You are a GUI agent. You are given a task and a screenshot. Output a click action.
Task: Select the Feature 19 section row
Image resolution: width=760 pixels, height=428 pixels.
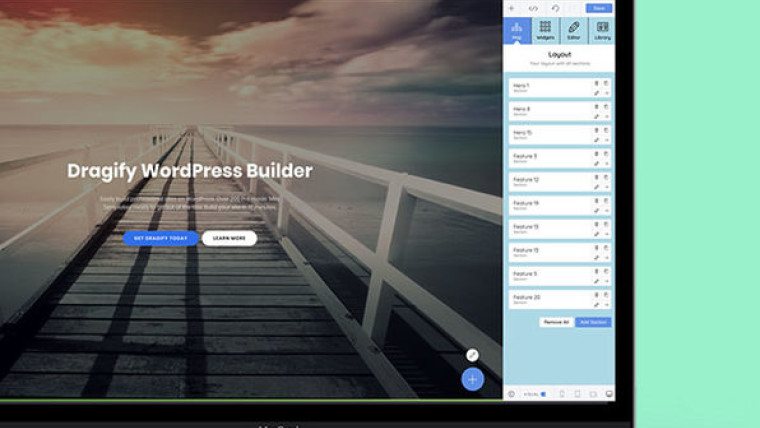[x=559, y=206]
